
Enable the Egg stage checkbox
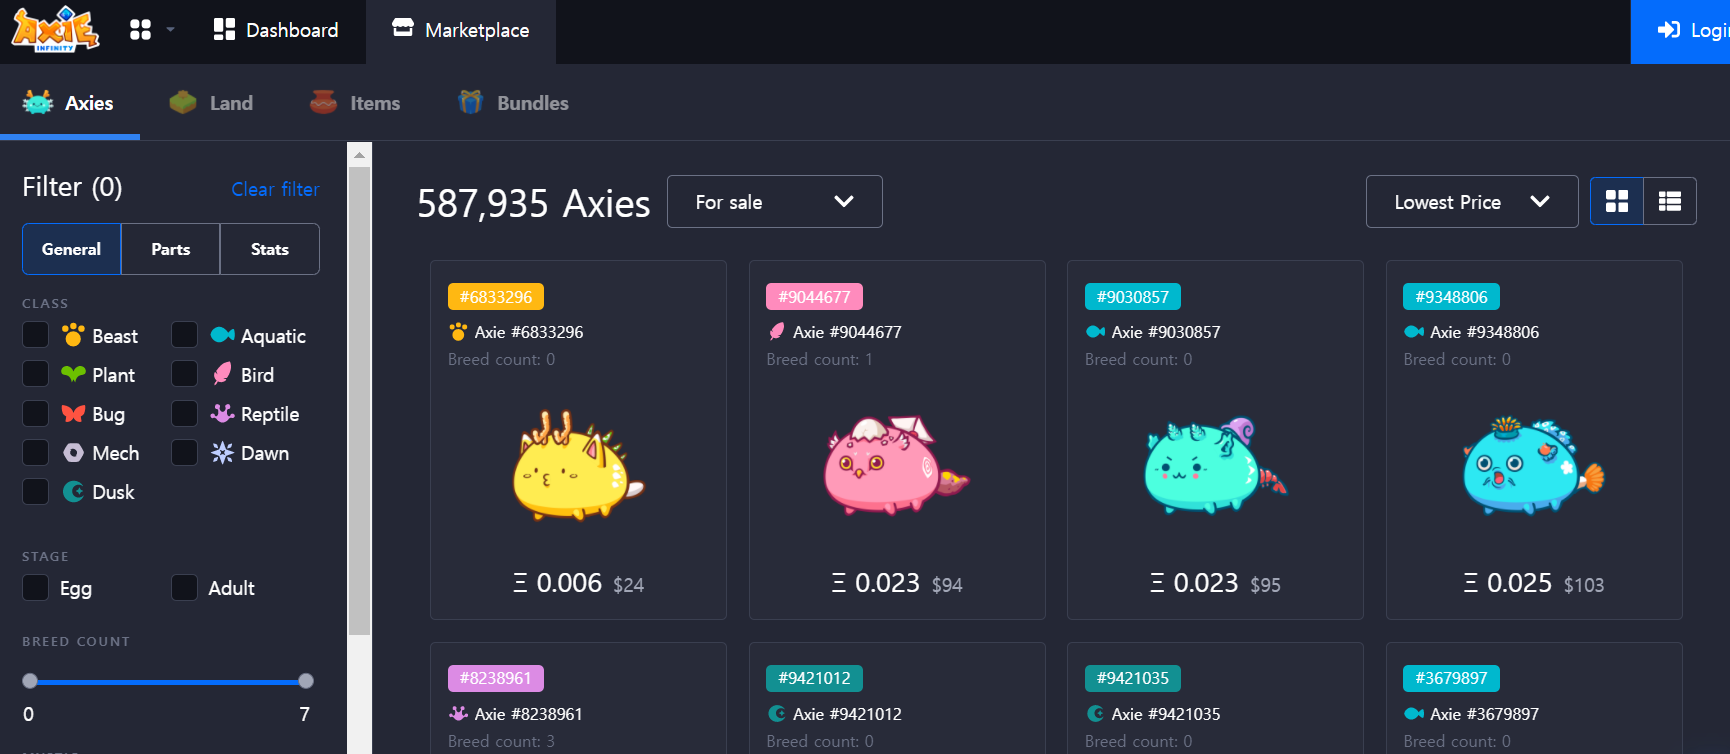click(36, 587)
